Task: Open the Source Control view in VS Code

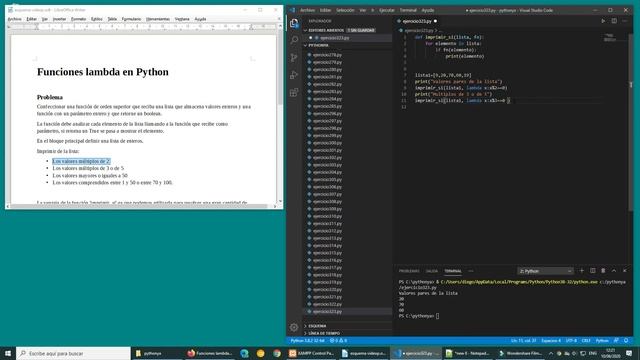Action: click(294, 58)
